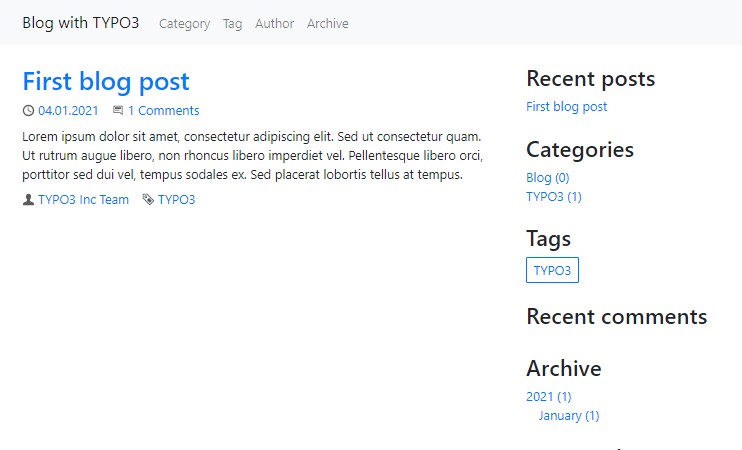Click the person icon beside TYPO3 Inc Team
The width and height of the screenshot is (742, 450).
pos(28,200)
